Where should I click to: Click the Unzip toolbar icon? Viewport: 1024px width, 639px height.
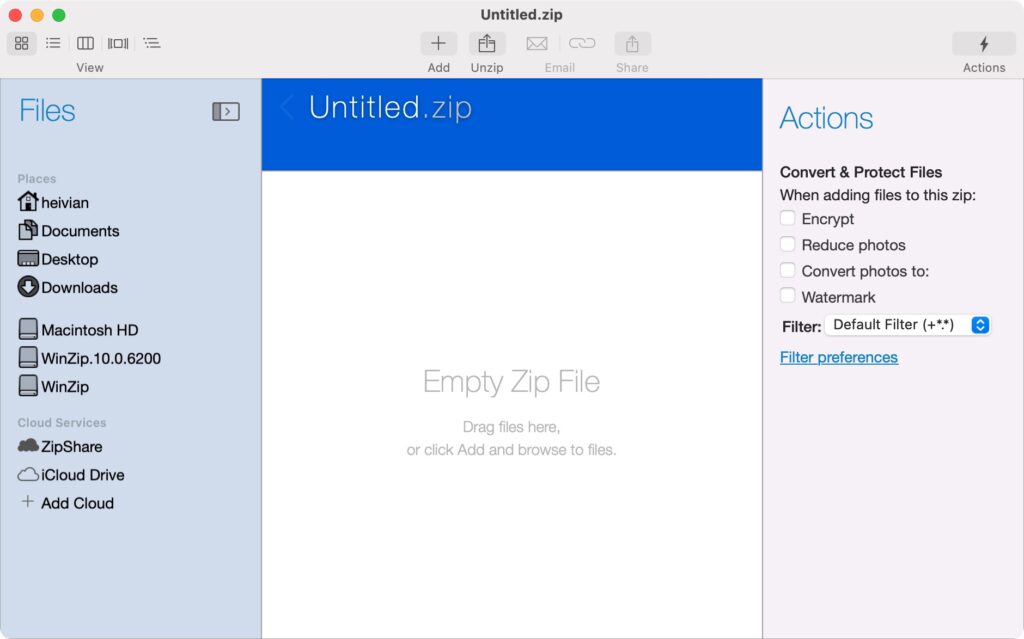tap(487, 43)
